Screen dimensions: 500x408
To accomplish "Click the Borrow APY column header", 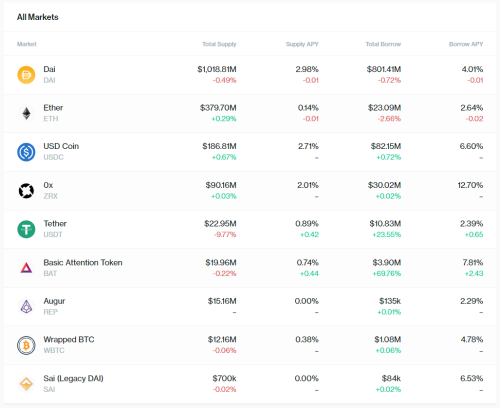I will pyautogui.click(x=466, y=44).
